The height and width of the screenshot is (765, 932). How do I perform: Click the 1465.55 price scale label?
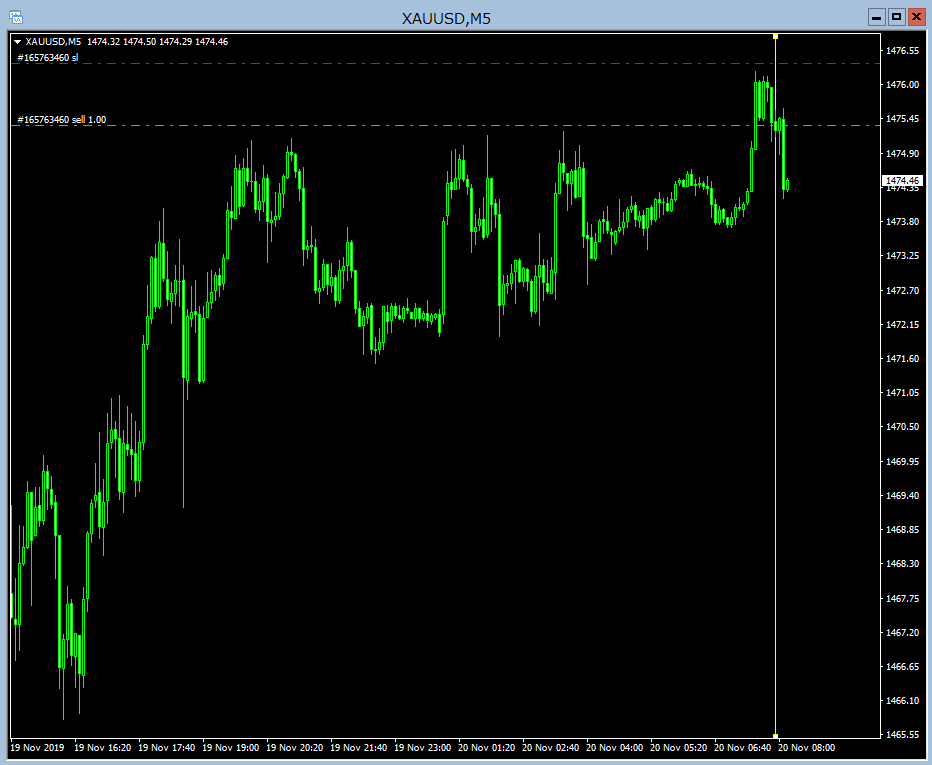pos(902,735)
